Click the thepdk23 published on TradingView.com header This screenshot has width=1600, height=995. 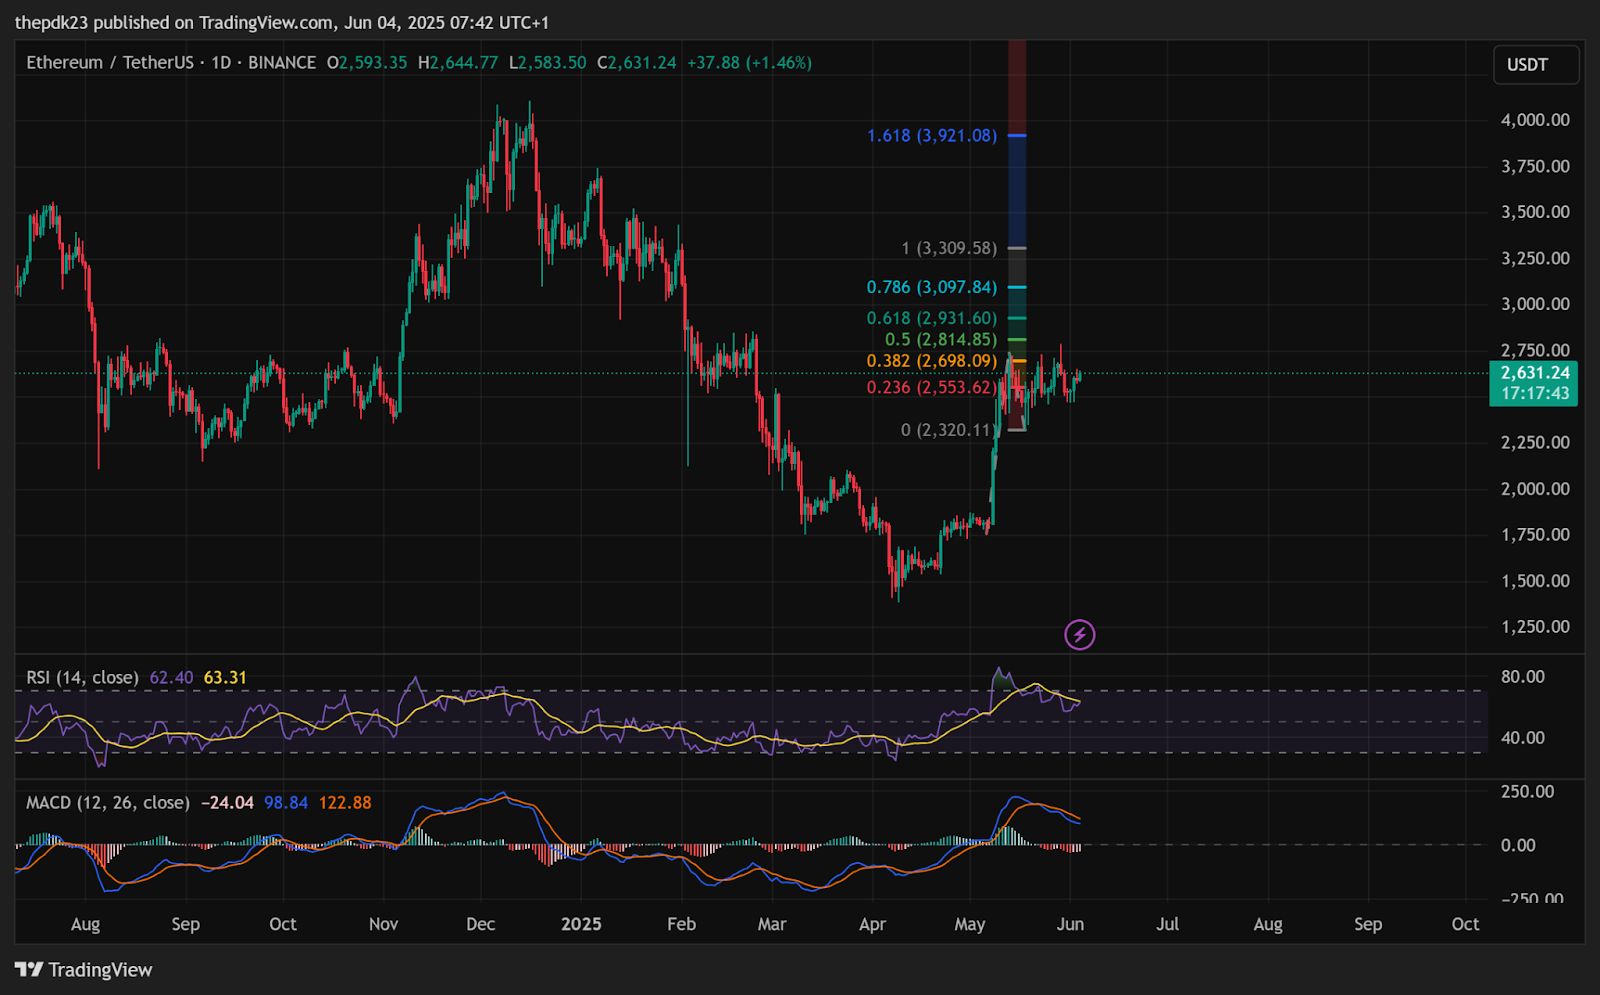(x=282, y=22)
